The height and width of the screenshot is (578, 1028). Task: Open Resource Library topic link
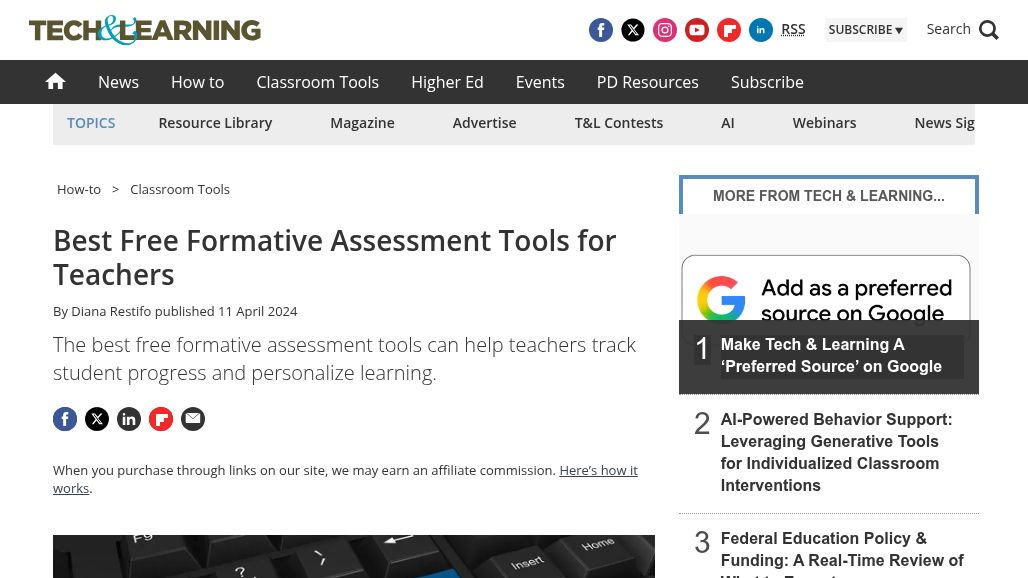215,123
